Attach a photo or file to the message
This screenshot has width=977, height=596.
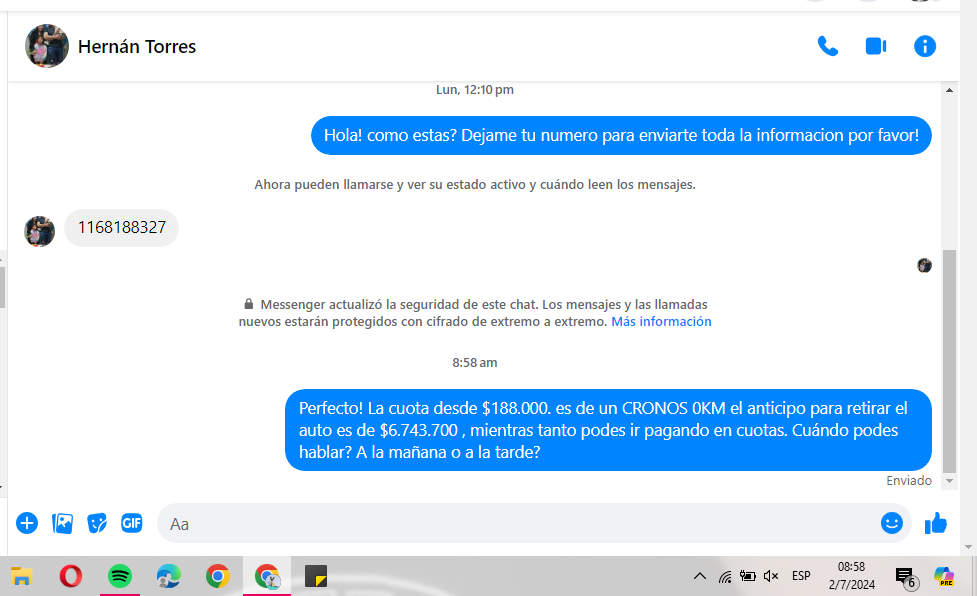tap(62, 523)
